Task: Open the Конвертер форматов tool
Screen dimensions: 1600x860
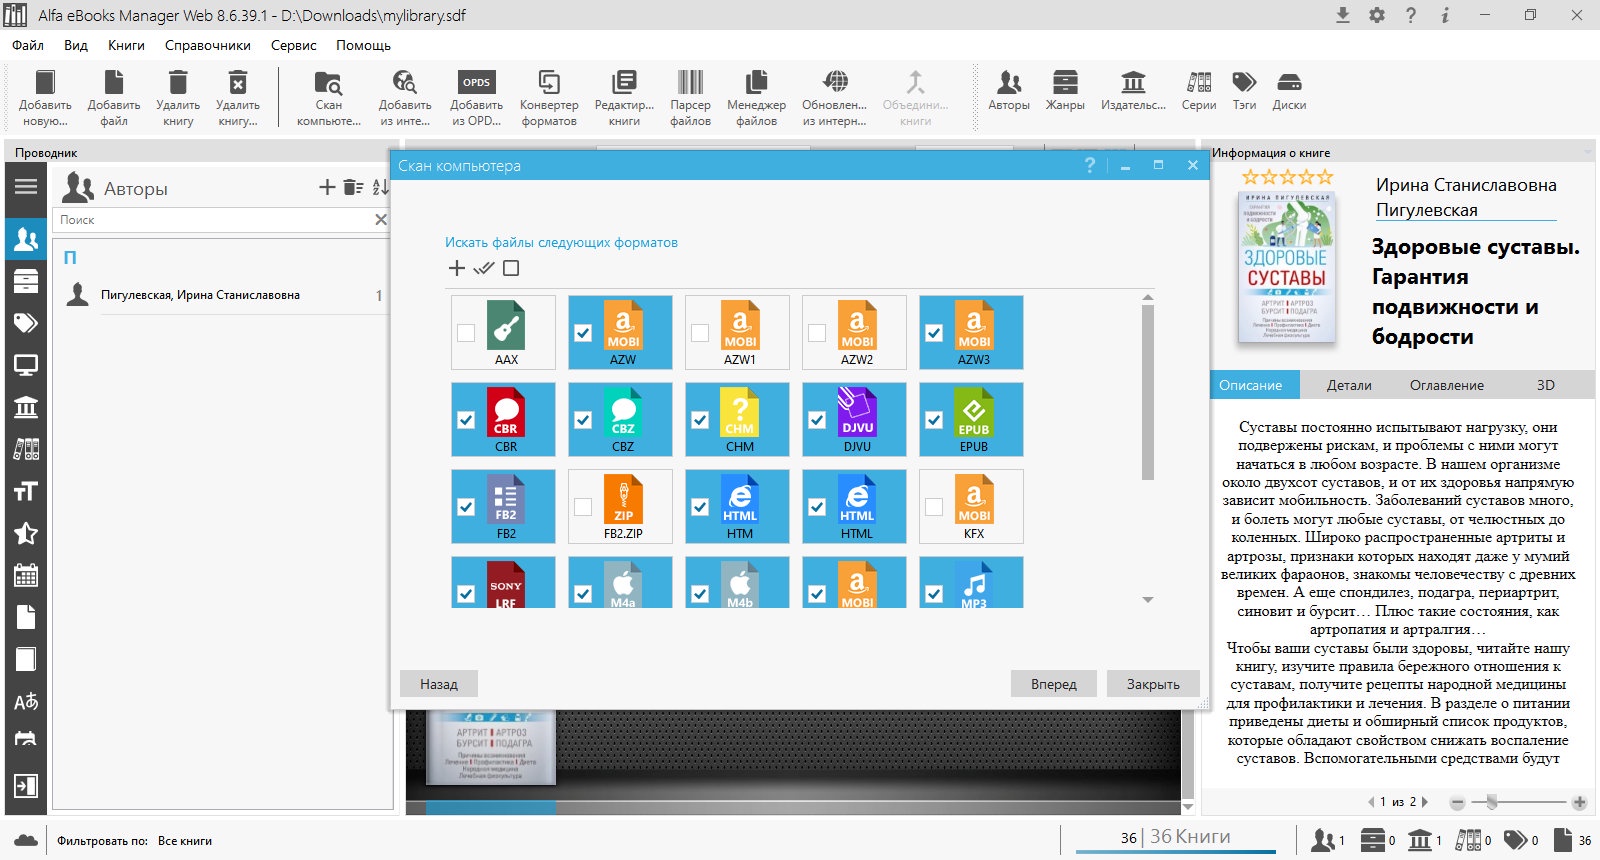Action: (x=548, y=98)
